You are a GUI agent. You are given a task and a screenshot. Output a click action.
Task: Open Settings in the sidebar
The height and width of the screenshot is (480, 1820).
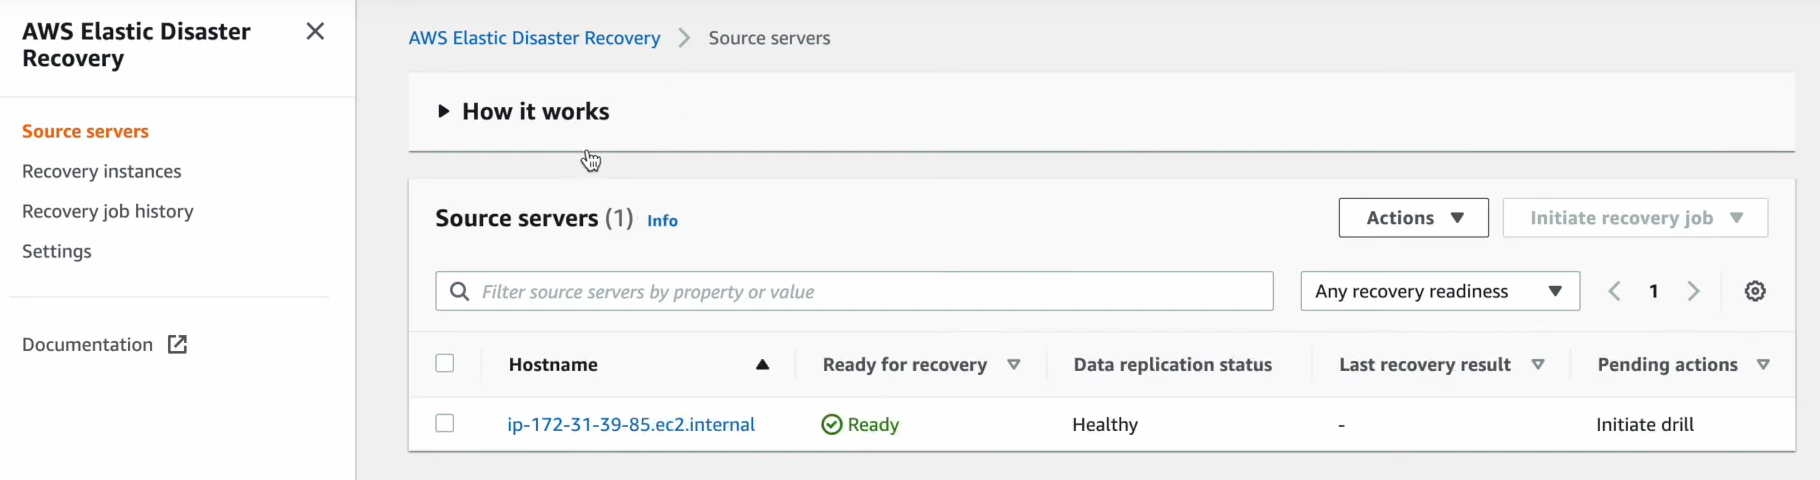(57, 251)
